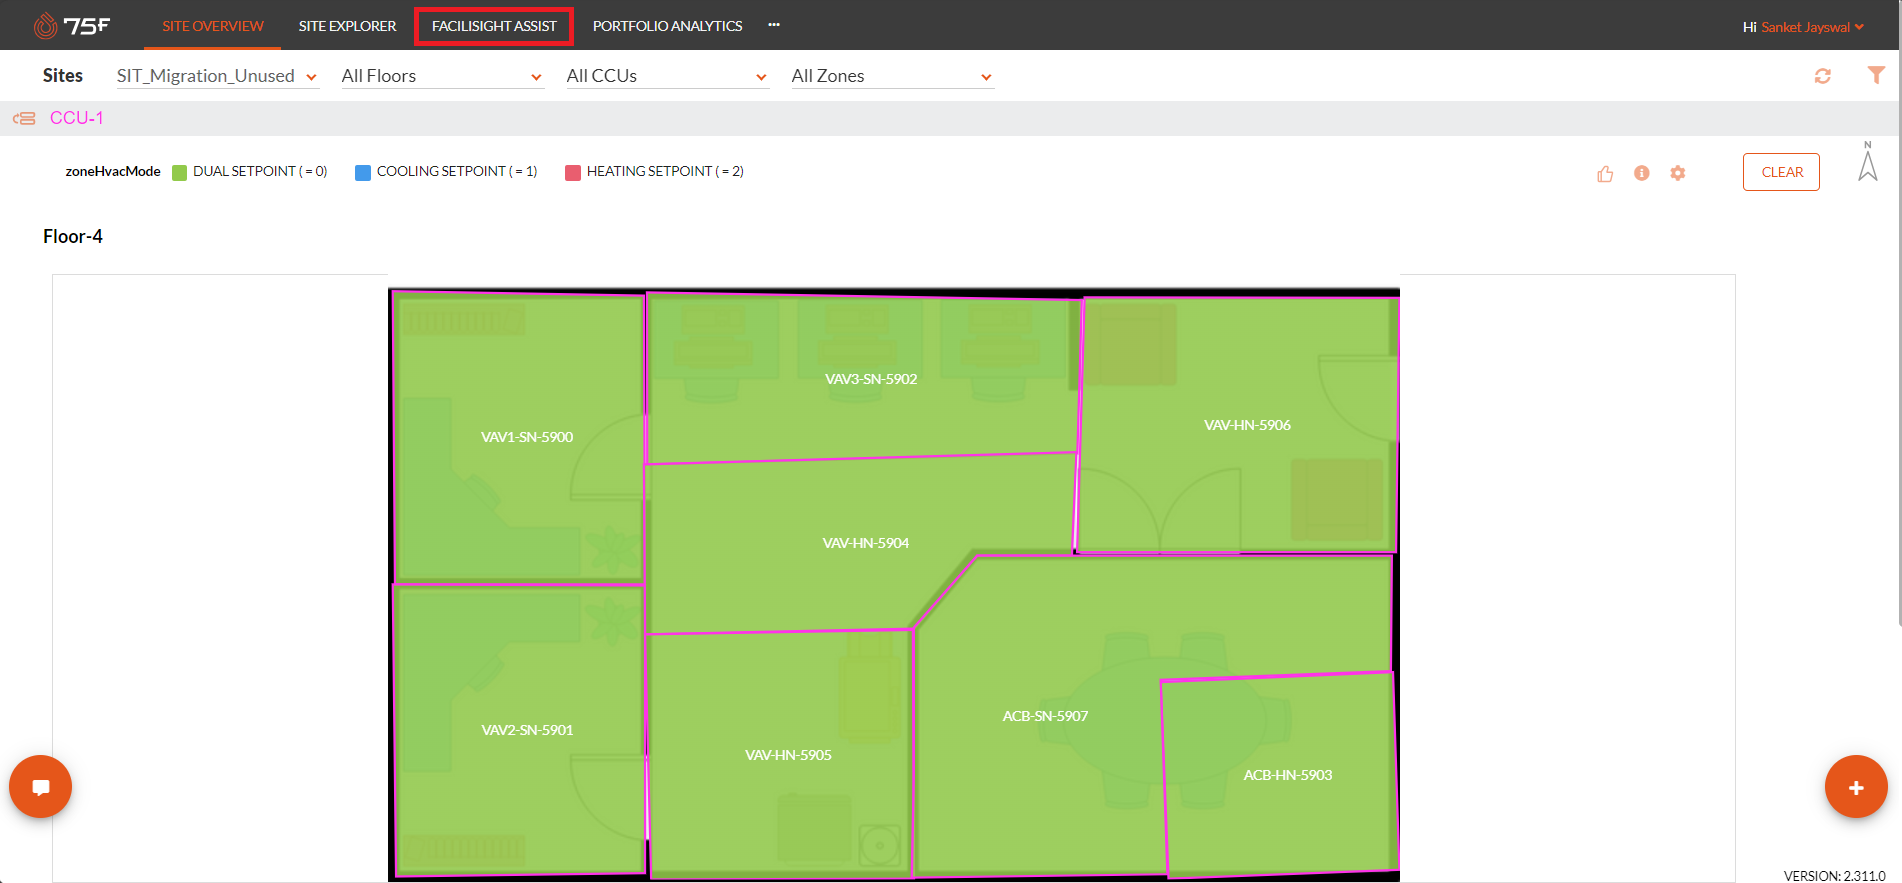Image resolution: width=1902 pixels, height=883 pixels.
Task: Open the heatmap settings gear icon
Action: [1678, 173]
